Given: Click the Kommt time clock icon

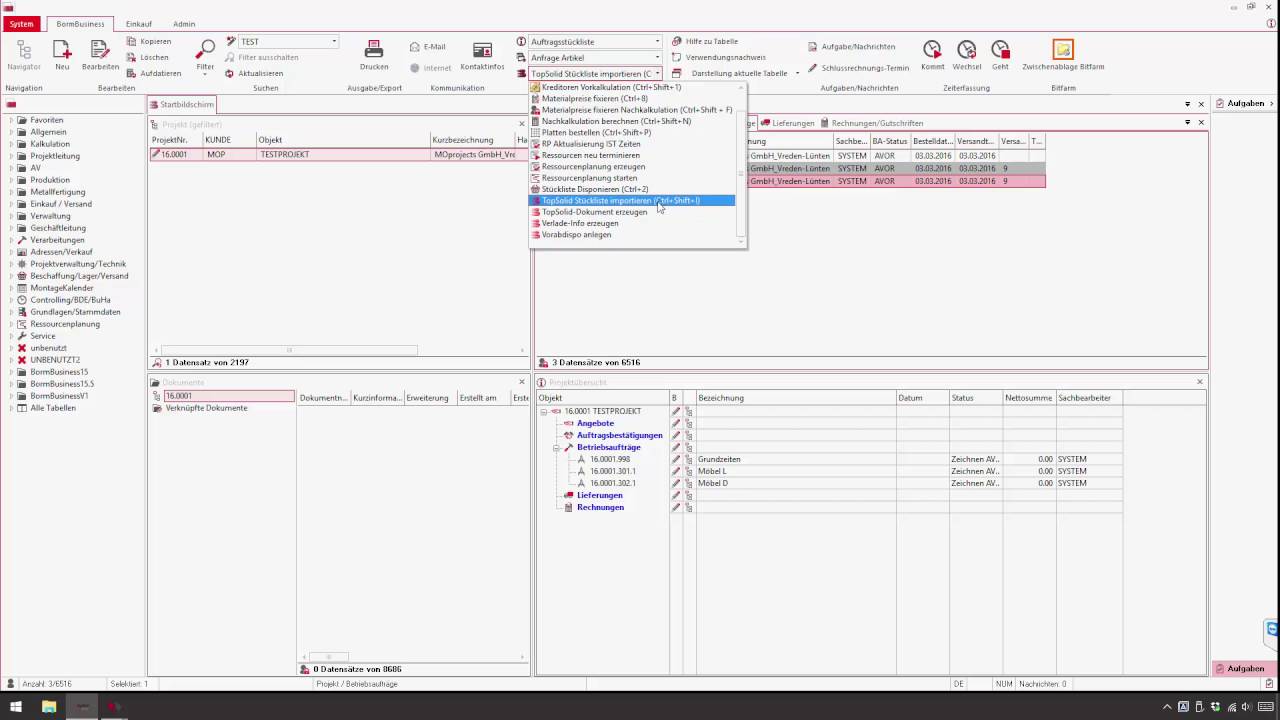Looking at the screenshot, I should pos(932,55).
